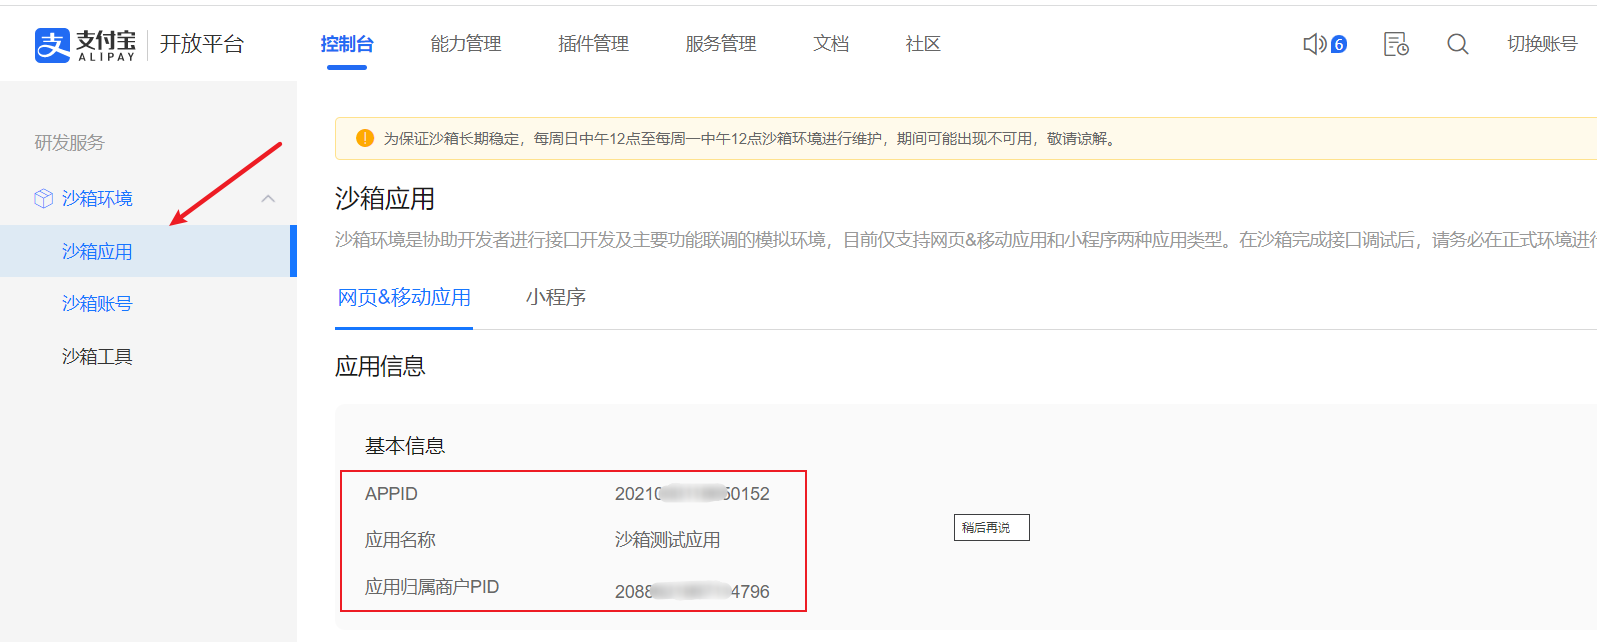The height and width of the screenshot is (642, 1597).
Task: Open the notifications speaker icon
Action: [x=1314, y=44]
